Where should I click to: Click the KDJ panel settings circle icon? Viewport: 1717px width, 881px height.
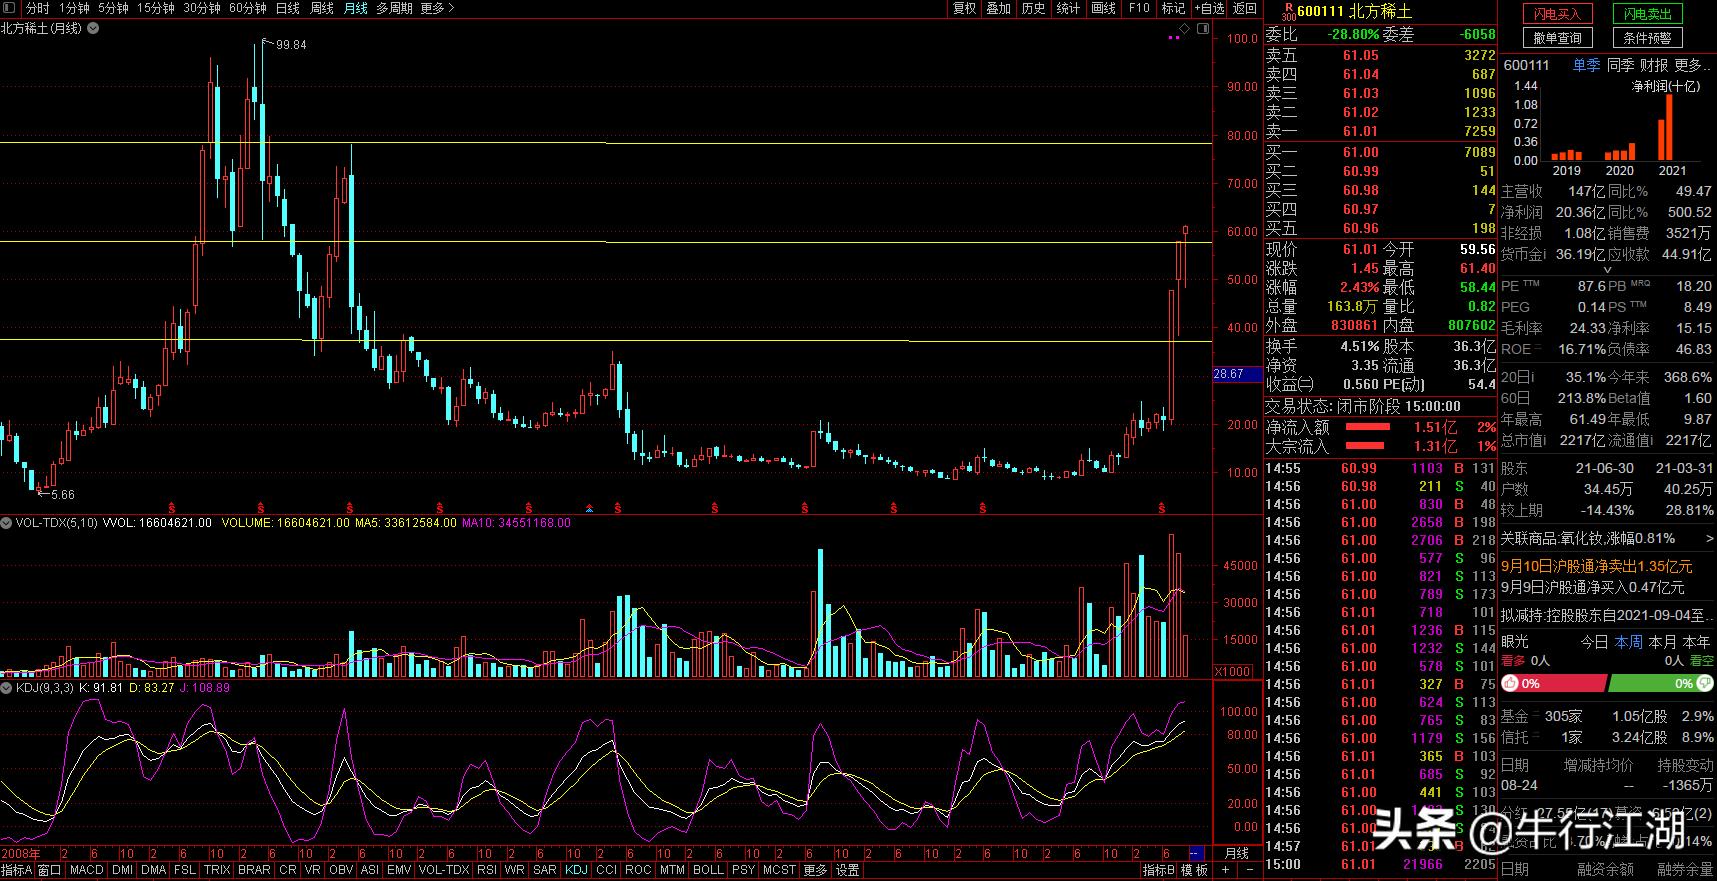coord(7,688)
